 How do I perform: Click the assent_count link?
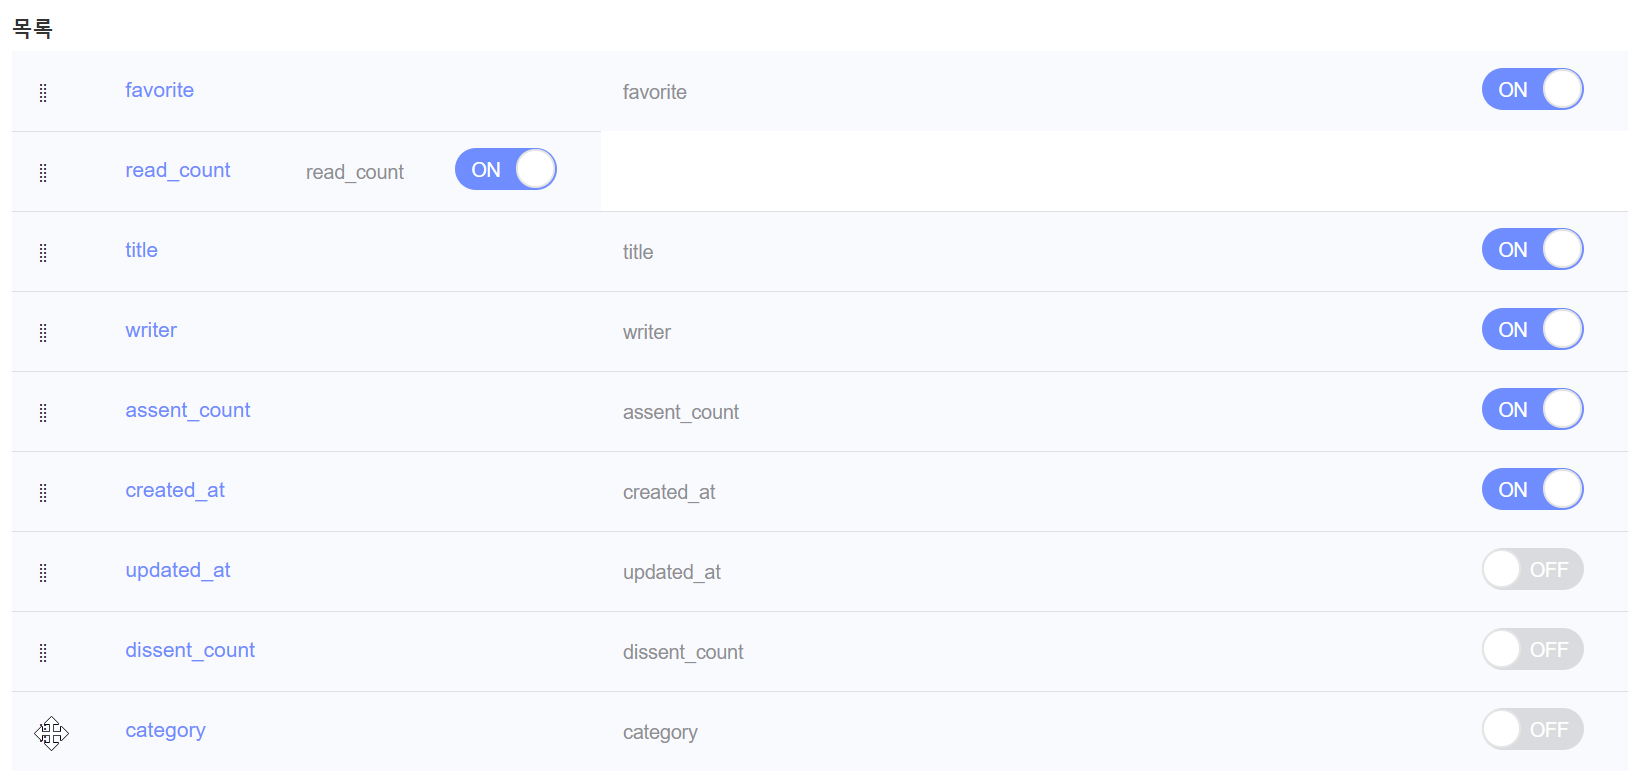coord(187,410)
